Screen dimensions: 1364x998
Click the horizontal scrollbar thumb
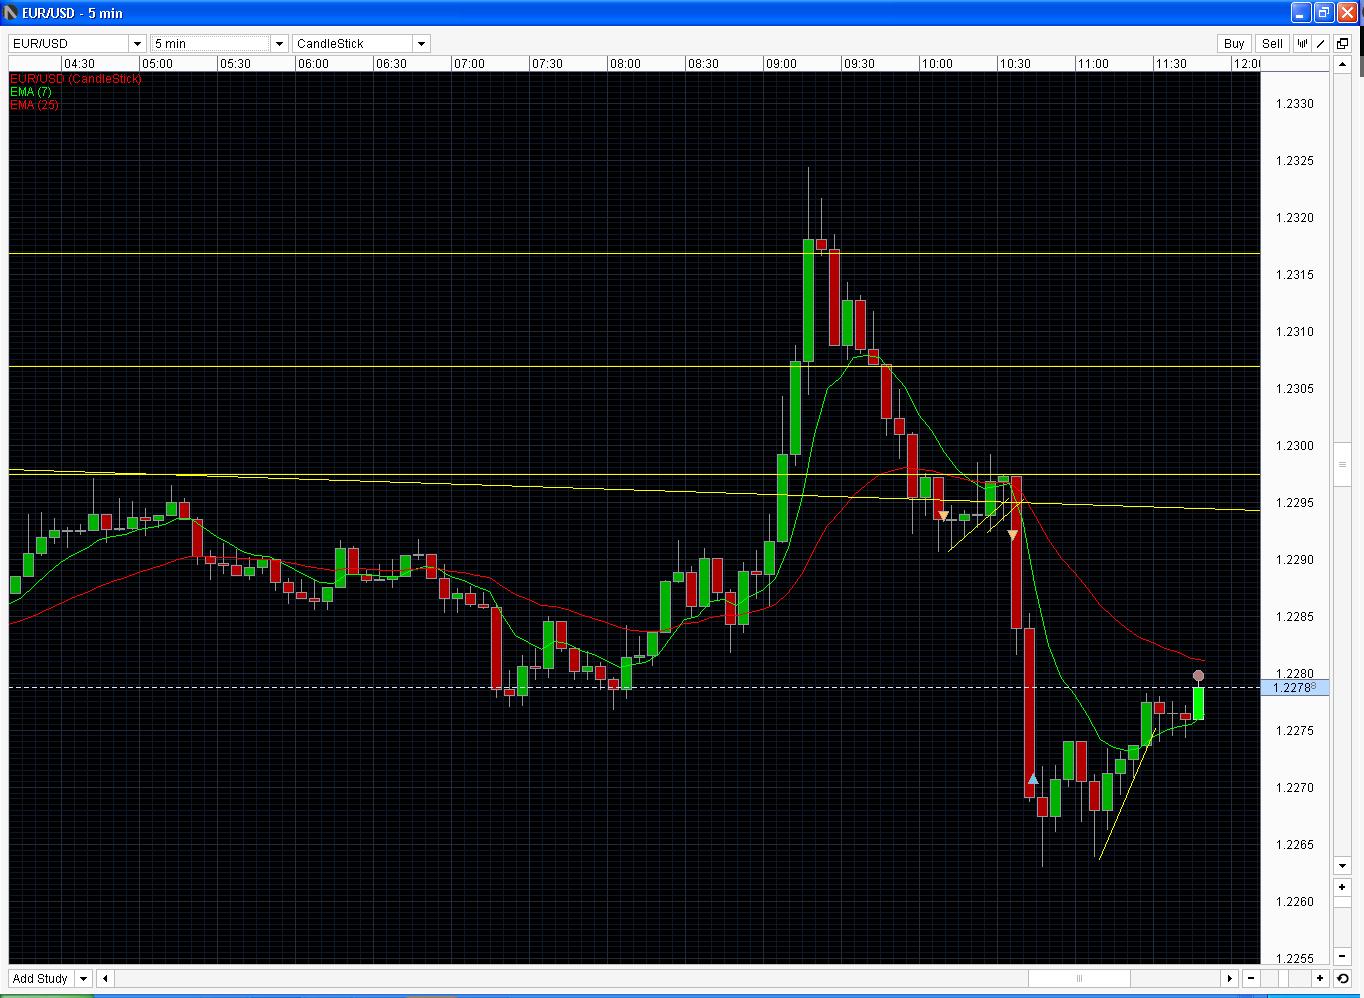[1079, 979]
